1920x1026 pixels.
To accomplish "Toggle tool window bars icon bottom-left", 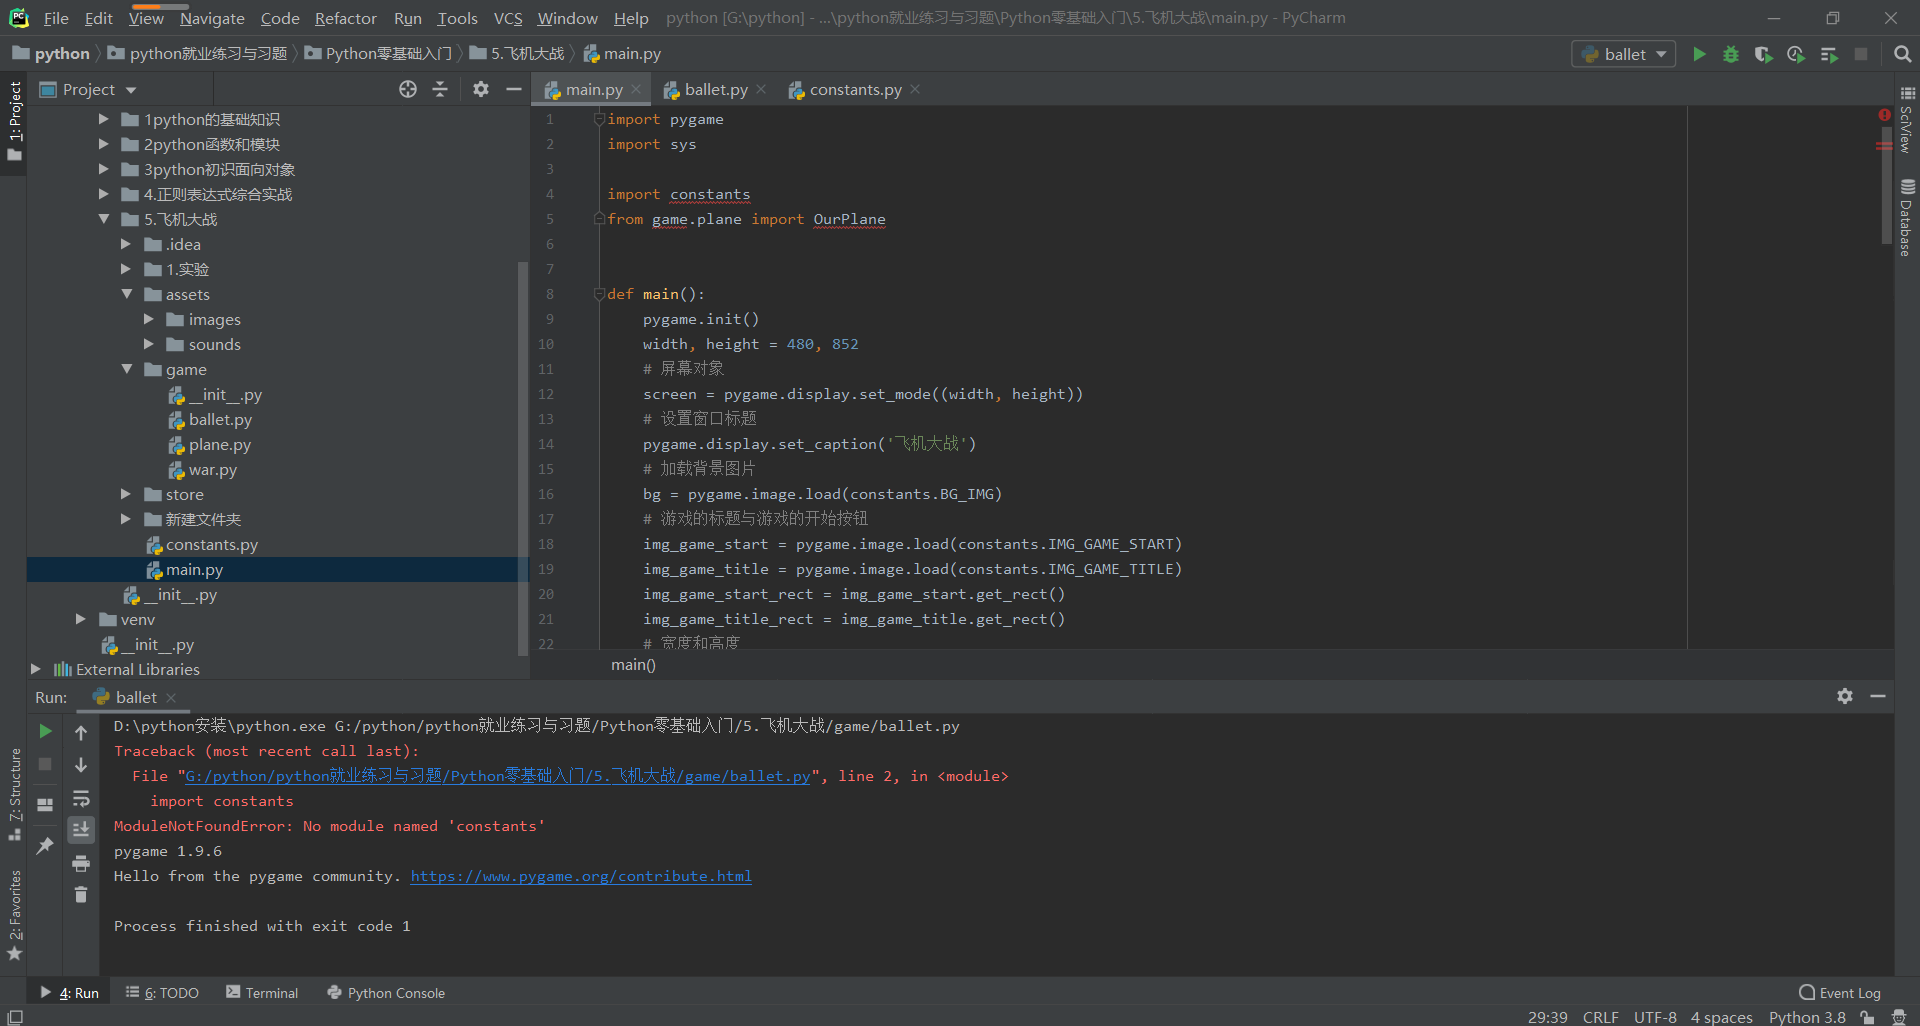I will point(15,1017).
